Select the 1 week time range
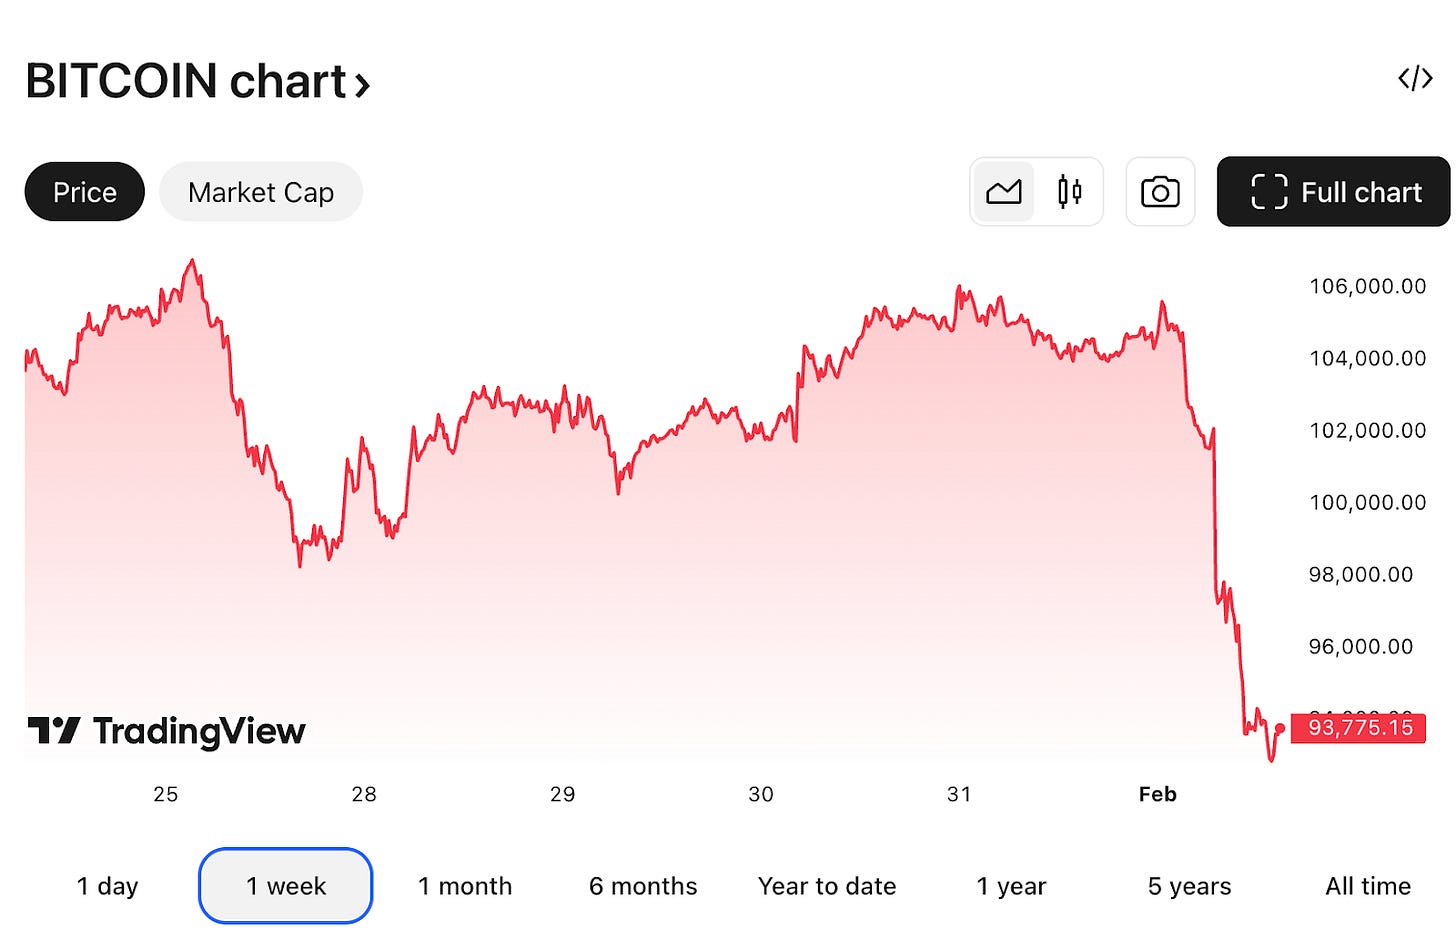Image resolution: width=1456 pixels, height=949 pixels. coord(285,885)
